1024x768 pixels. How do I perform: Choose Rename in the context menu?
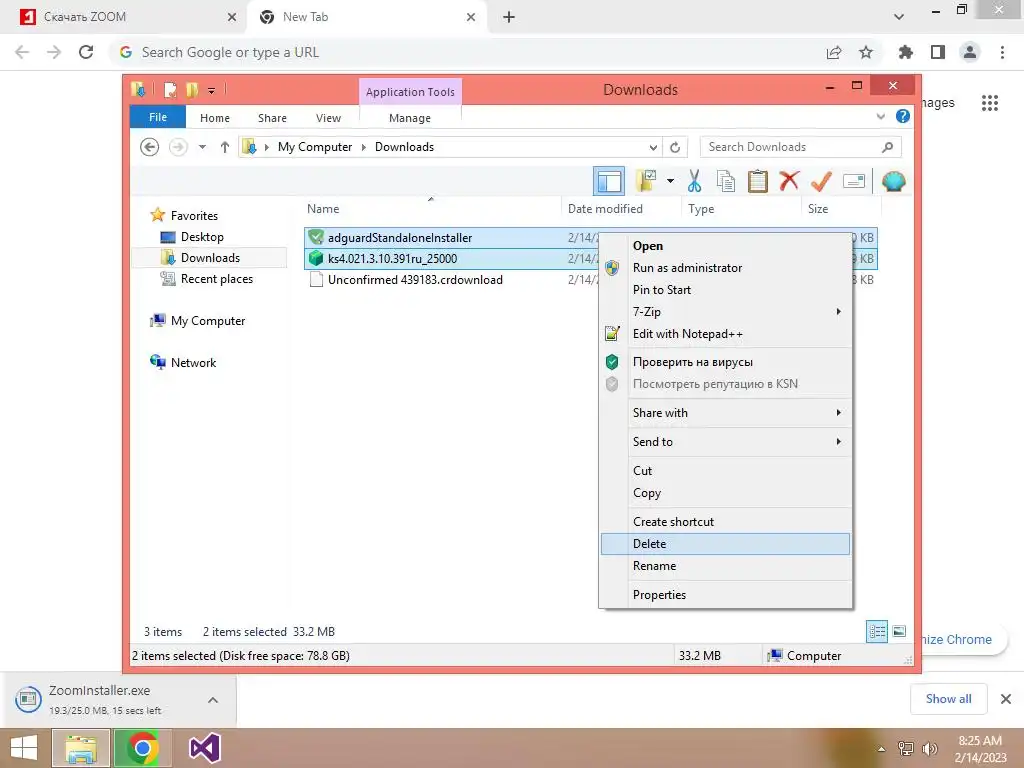(x=725, y=566)
